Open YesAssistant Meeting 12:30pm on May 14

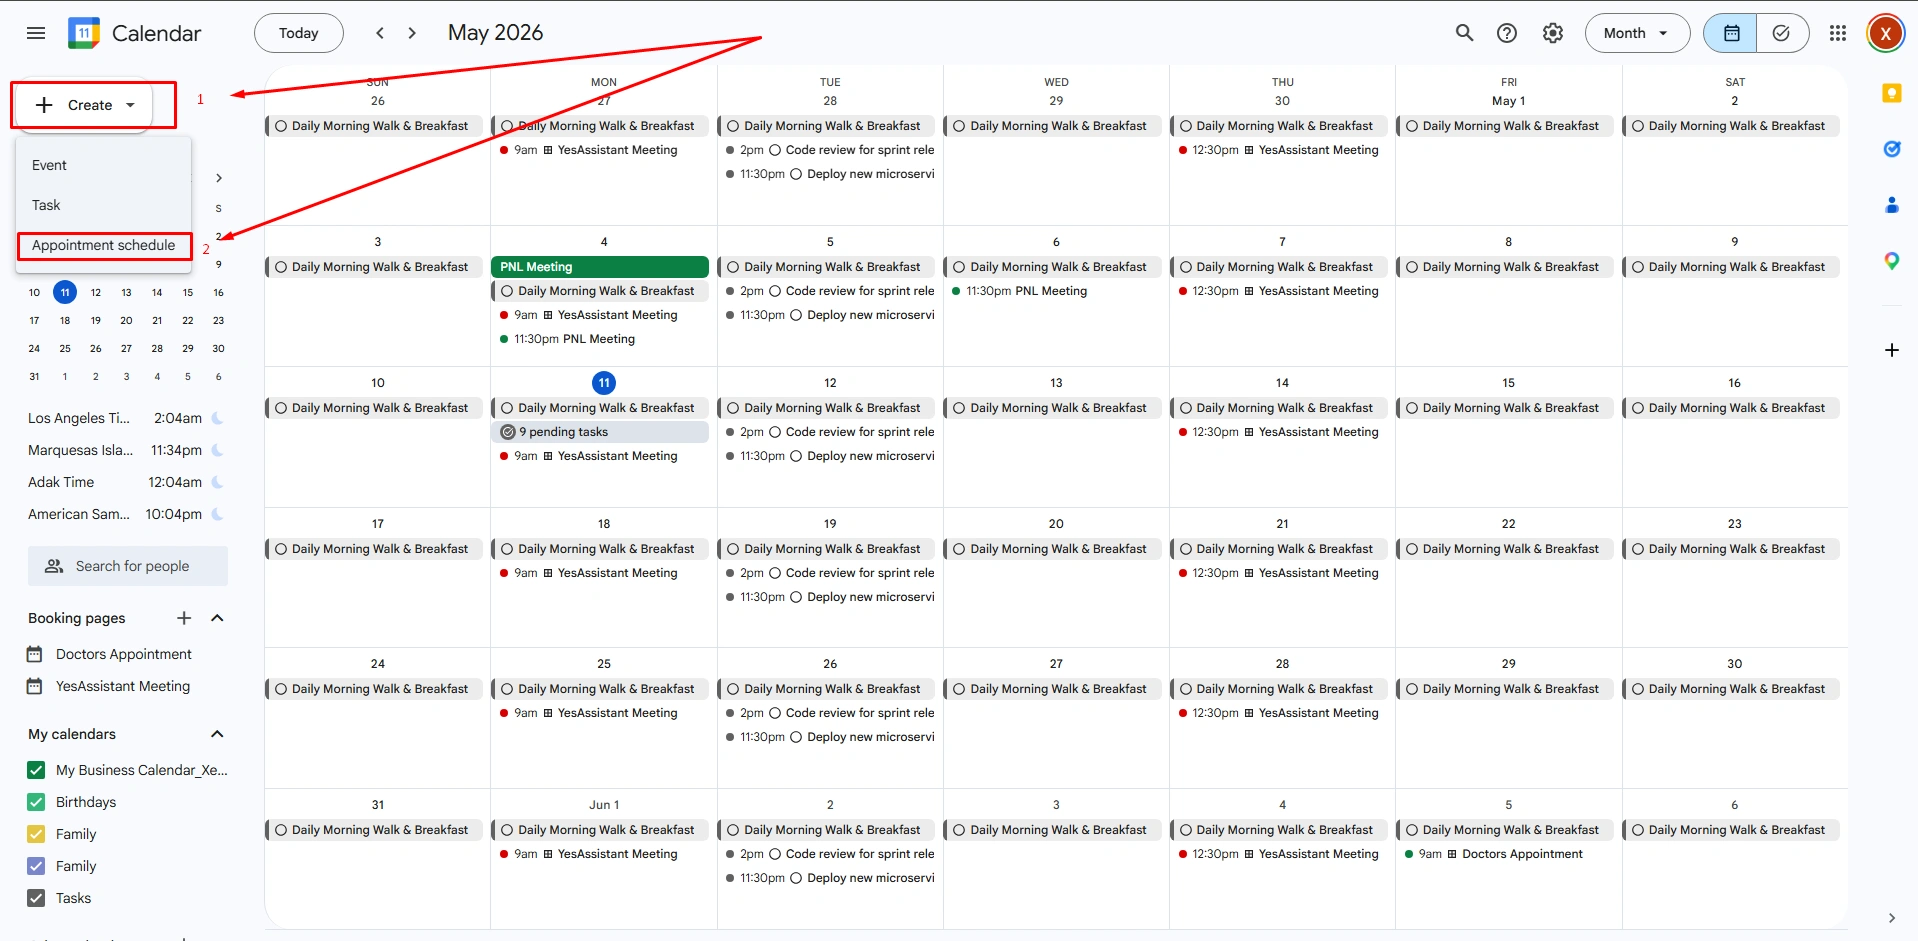pos(1281,432)
